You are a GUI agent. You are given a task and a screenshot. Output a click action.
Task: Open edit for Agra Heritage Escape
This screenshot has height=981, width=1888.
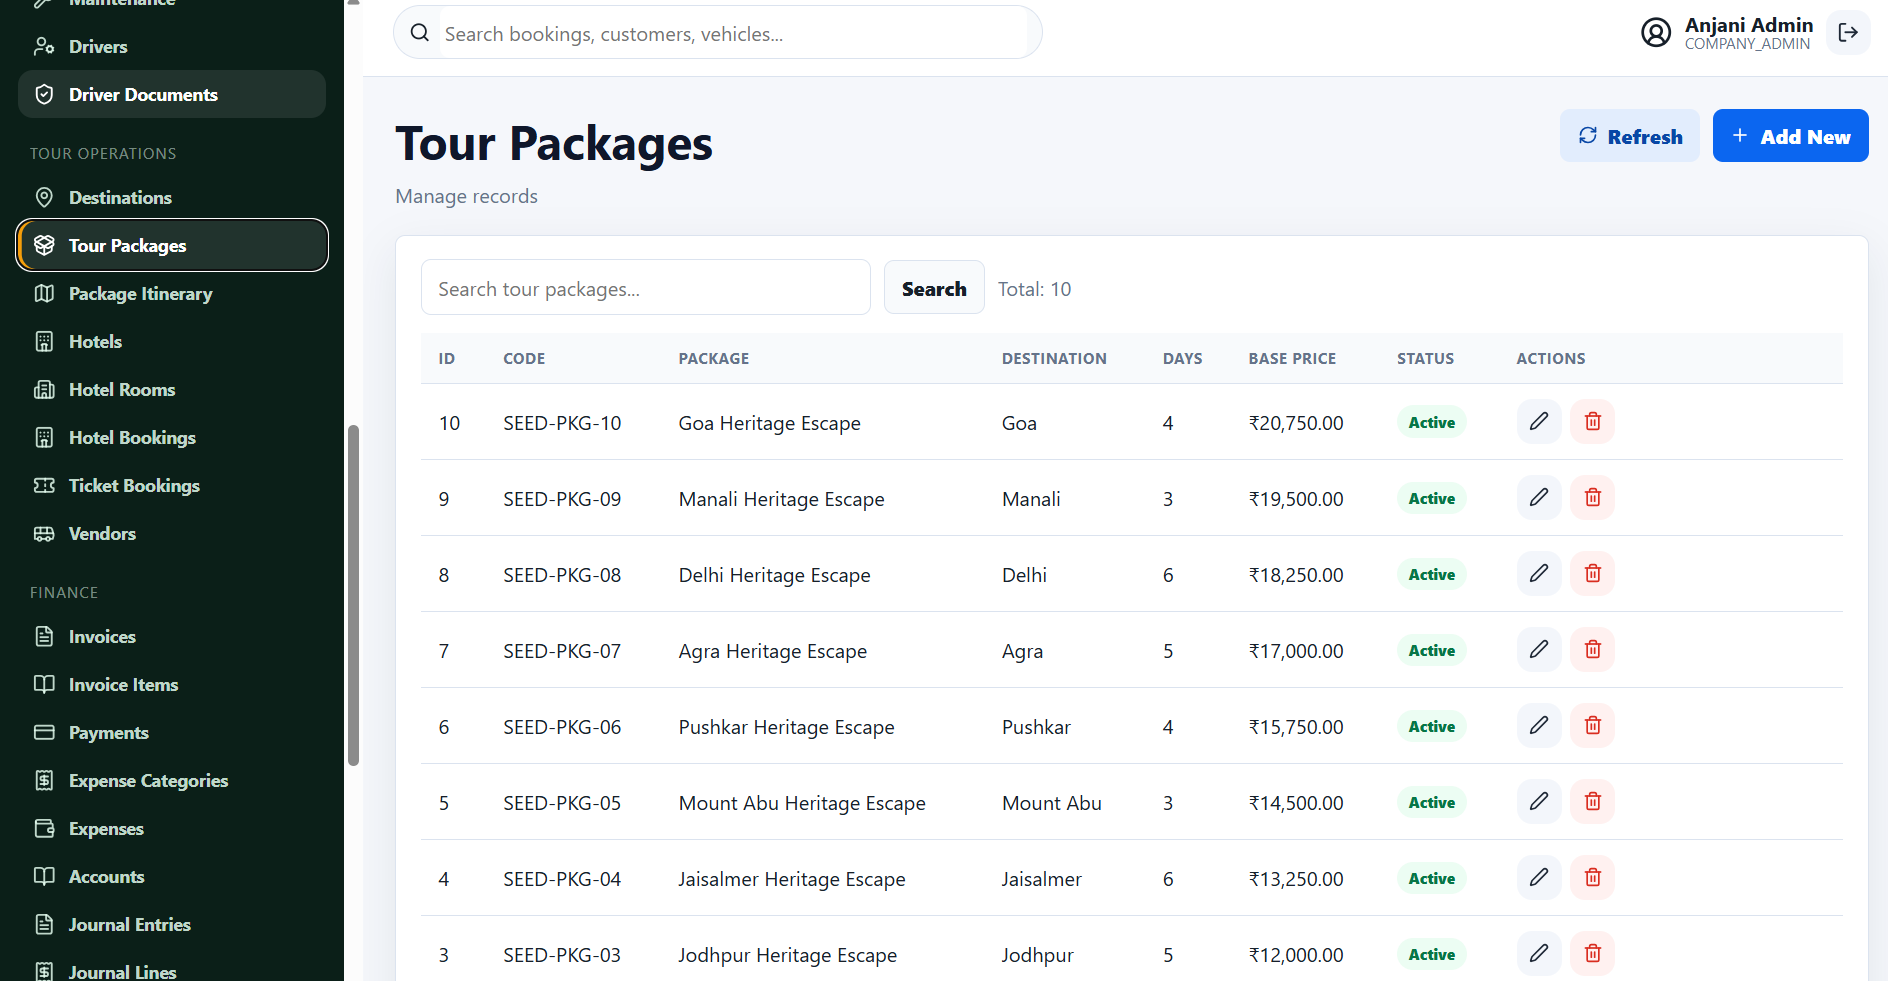coord(1539,649)
